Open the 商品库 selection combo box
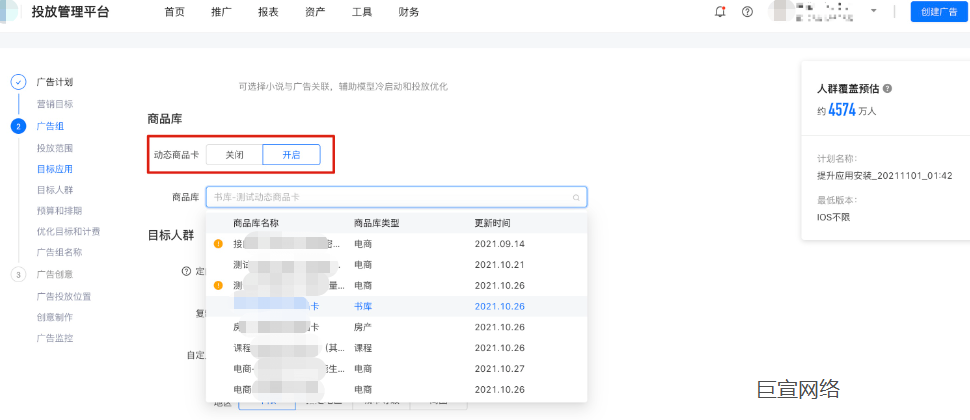This screenshot has height=420, width=970. [x=397, y=197]
